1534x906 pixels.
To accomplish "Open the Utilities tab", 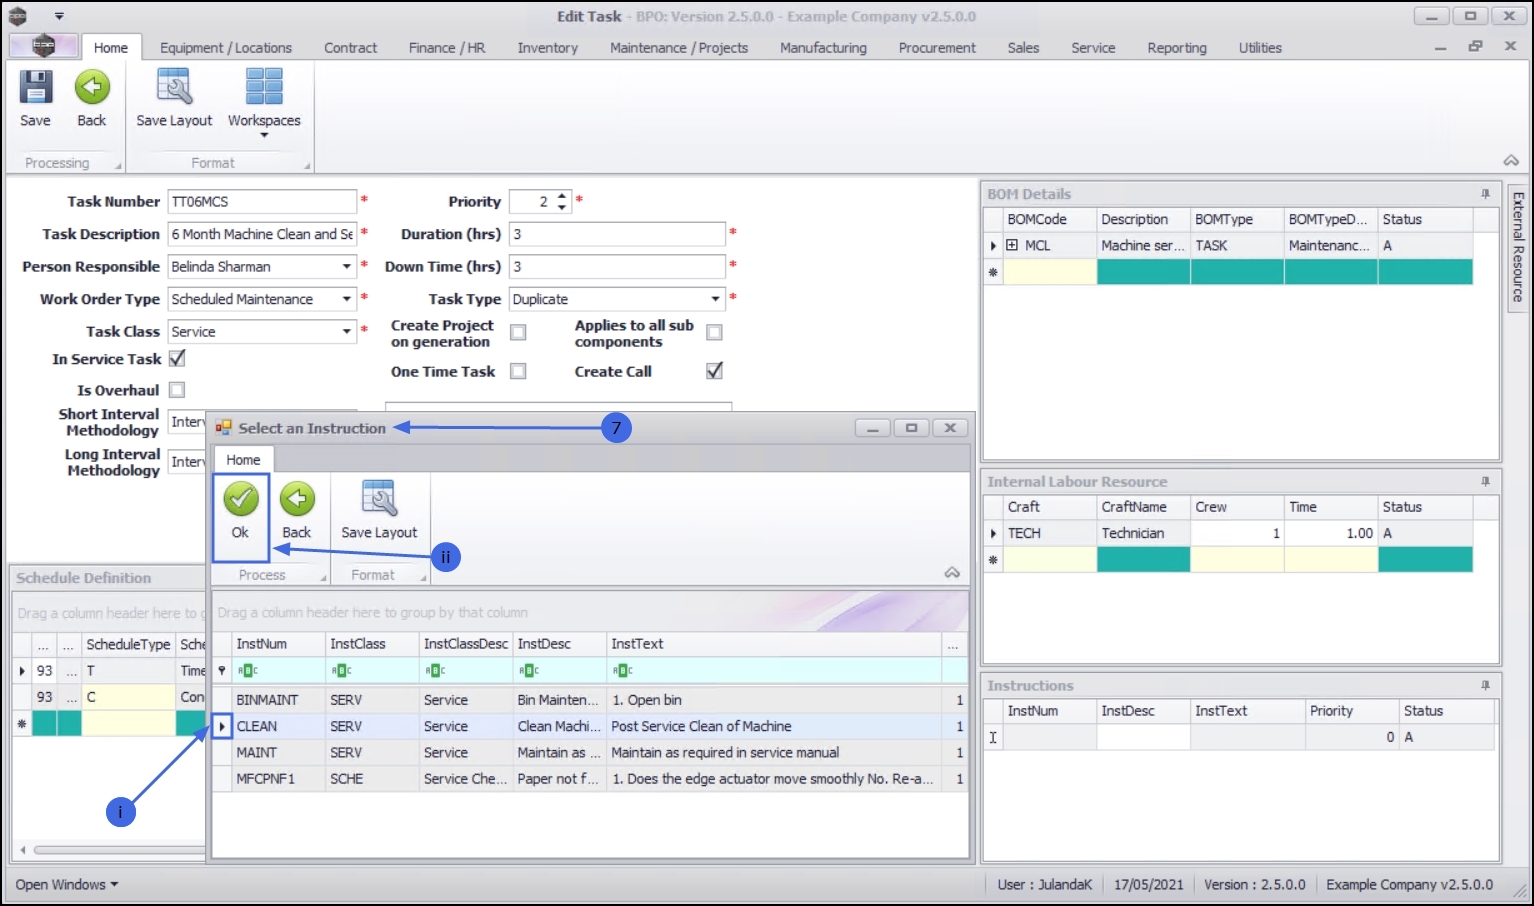I will pos(1260,48).
